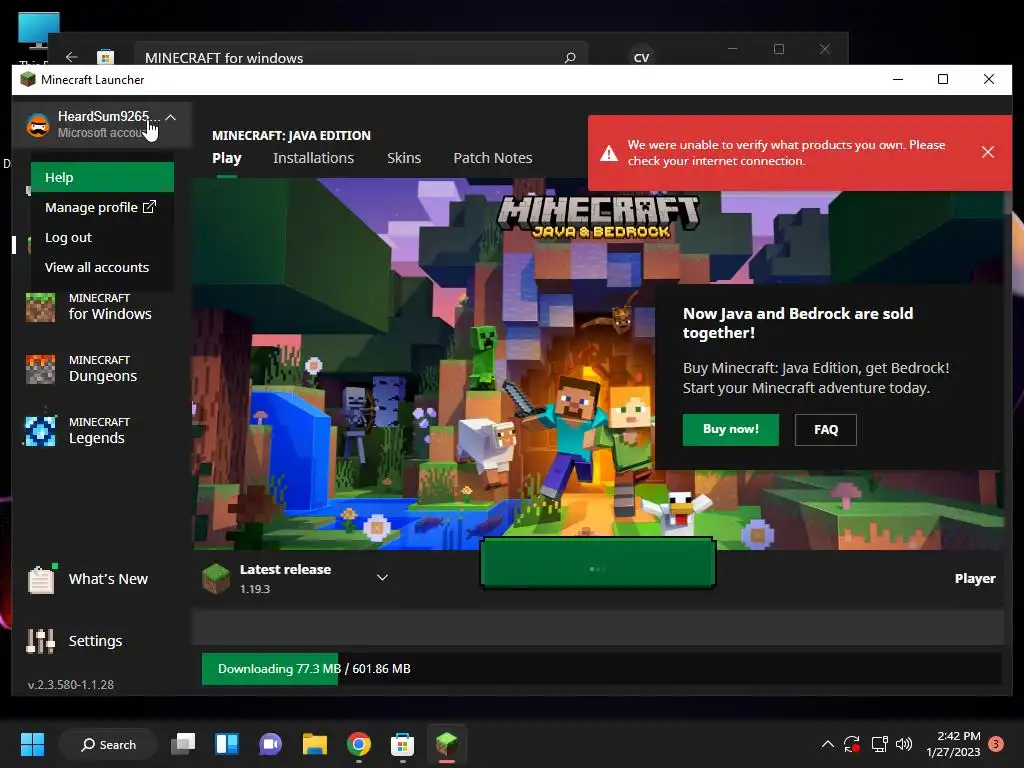Open Task View on the taskbar

pos(183,744)
